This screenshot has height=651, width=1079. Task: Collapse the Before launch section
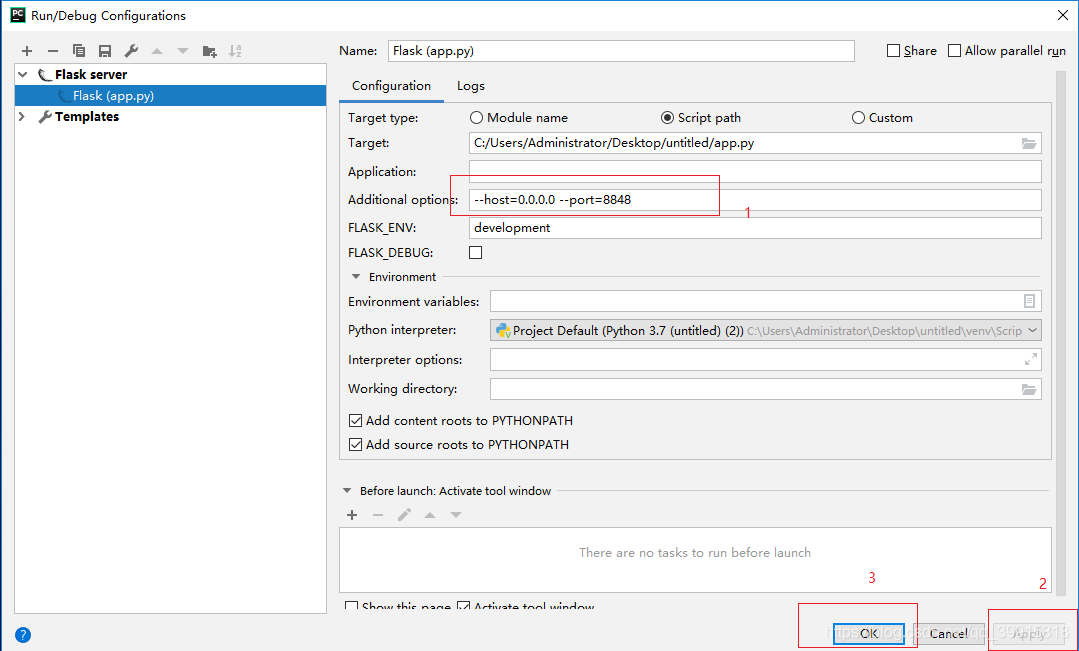tap(347, 491)
